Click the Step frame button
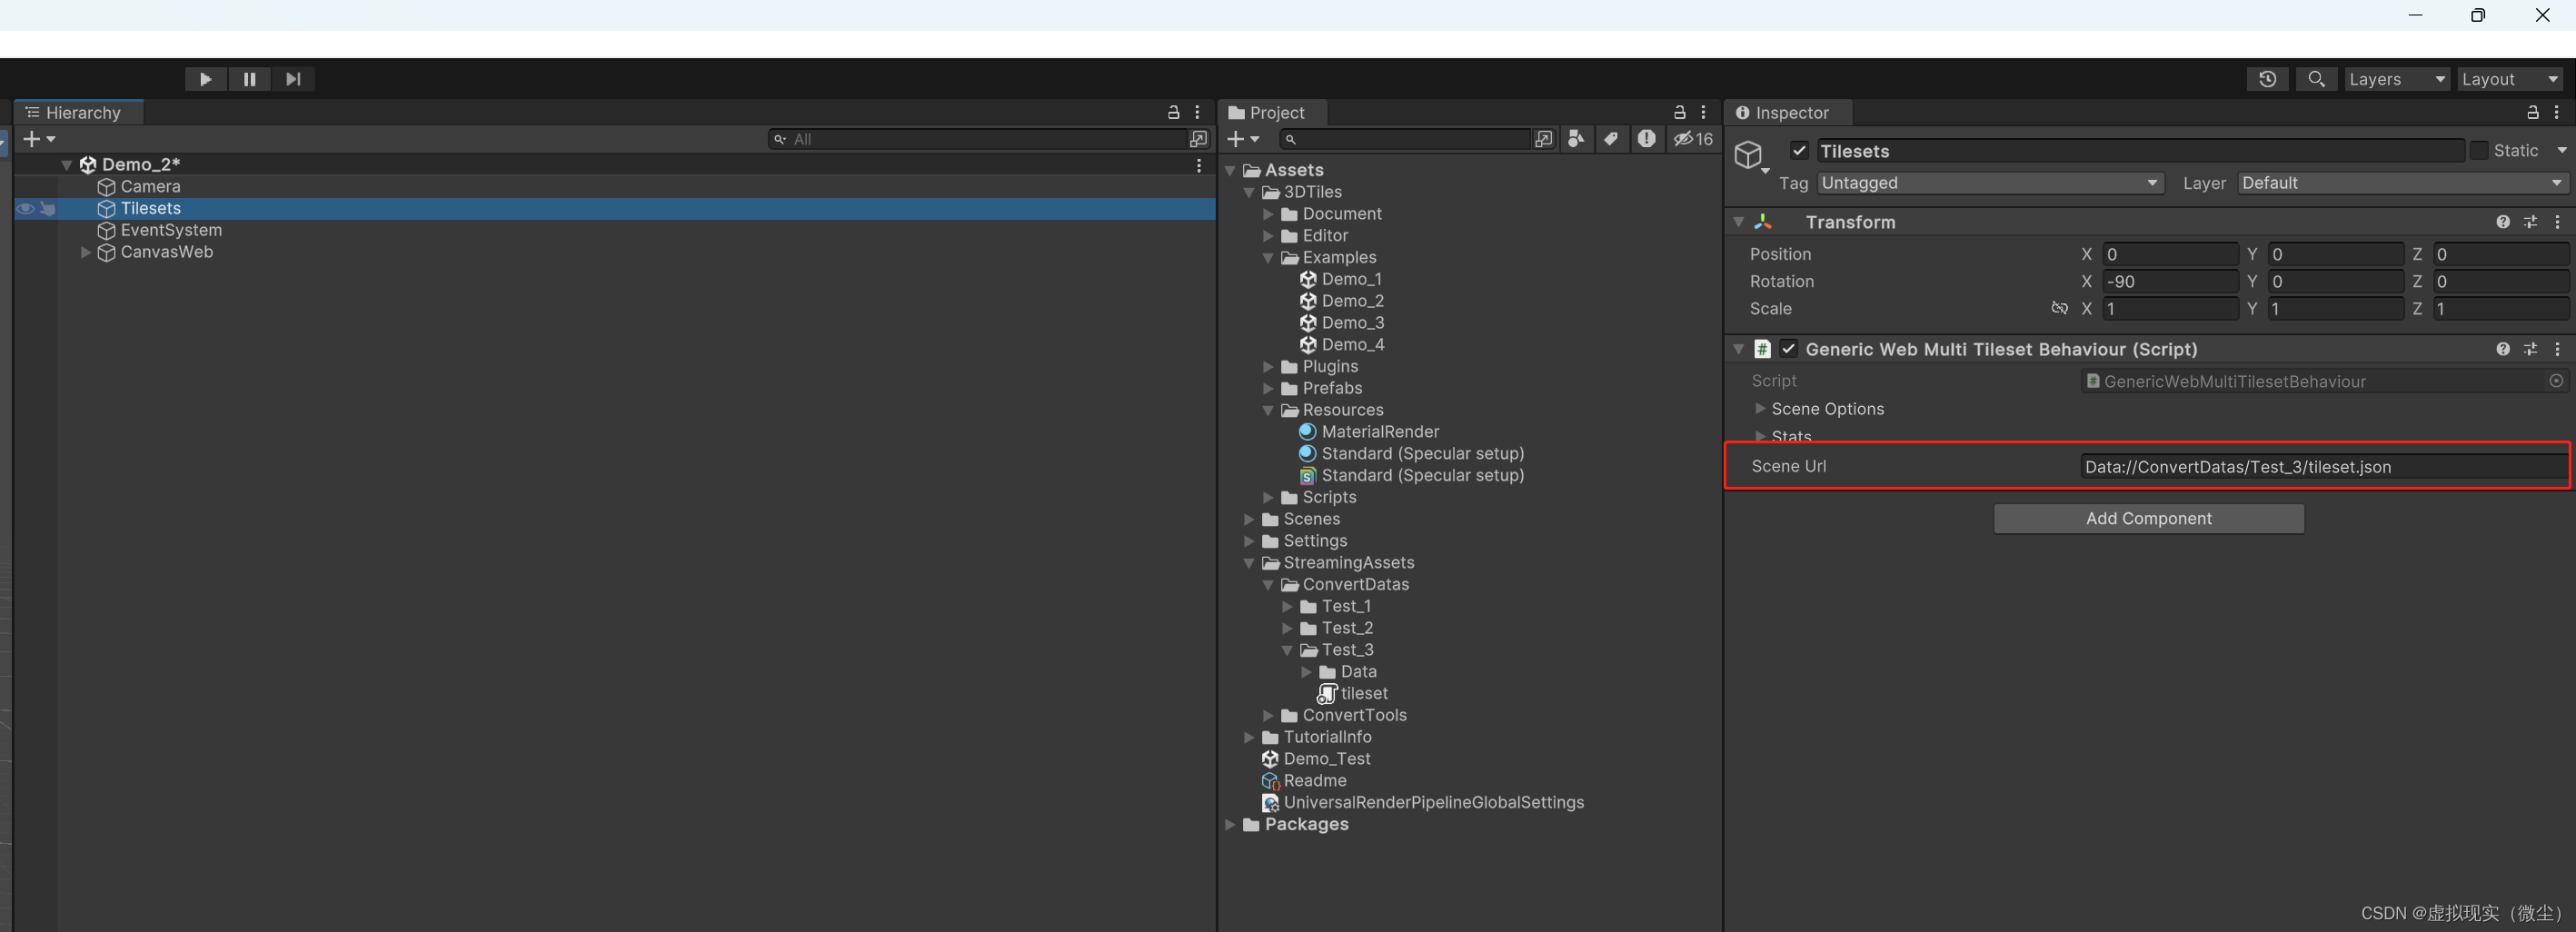This screenshot has height=932, width=2576. pos(293,79)
